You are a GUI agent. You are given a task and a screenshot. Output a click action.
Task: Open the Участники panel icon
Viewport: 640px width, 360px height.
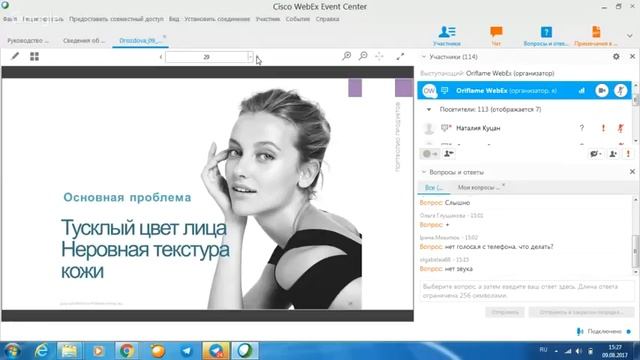(x=447, y=36)
